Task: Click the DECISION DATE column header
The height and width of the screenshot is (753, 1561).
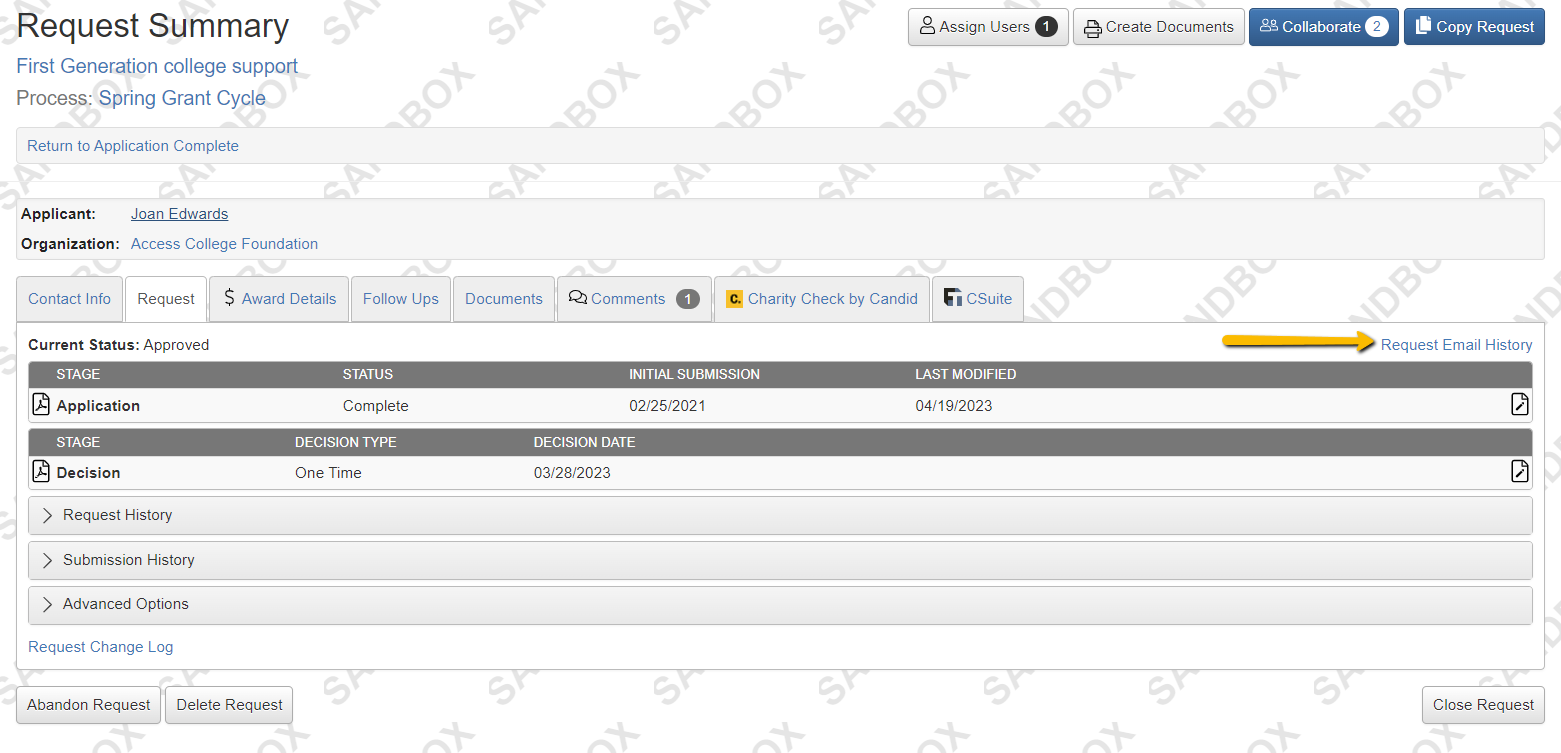Action: 584,442
